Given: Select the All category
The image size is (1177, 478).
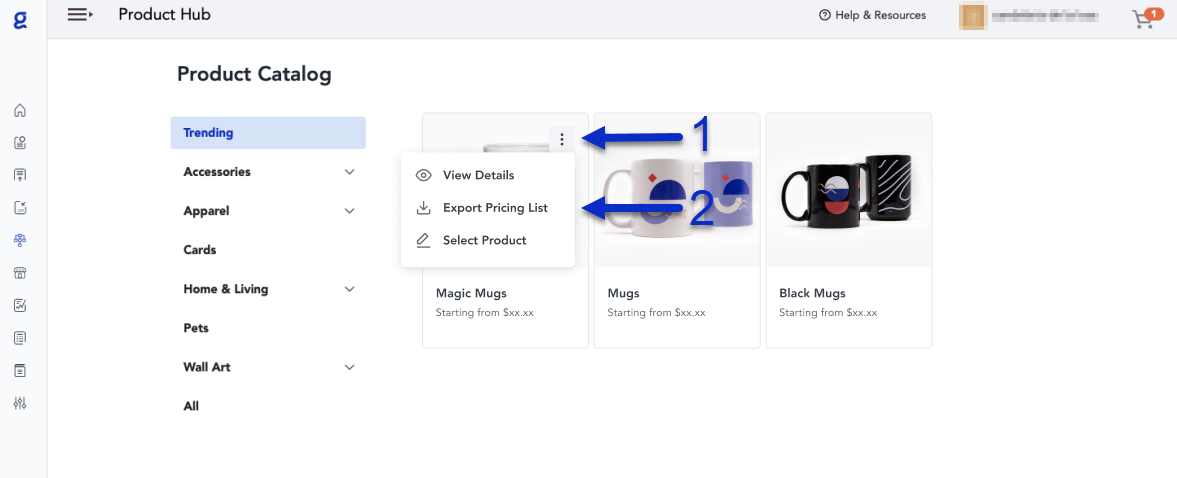Looking at the screenshot, I should click(x=191, y=406).
